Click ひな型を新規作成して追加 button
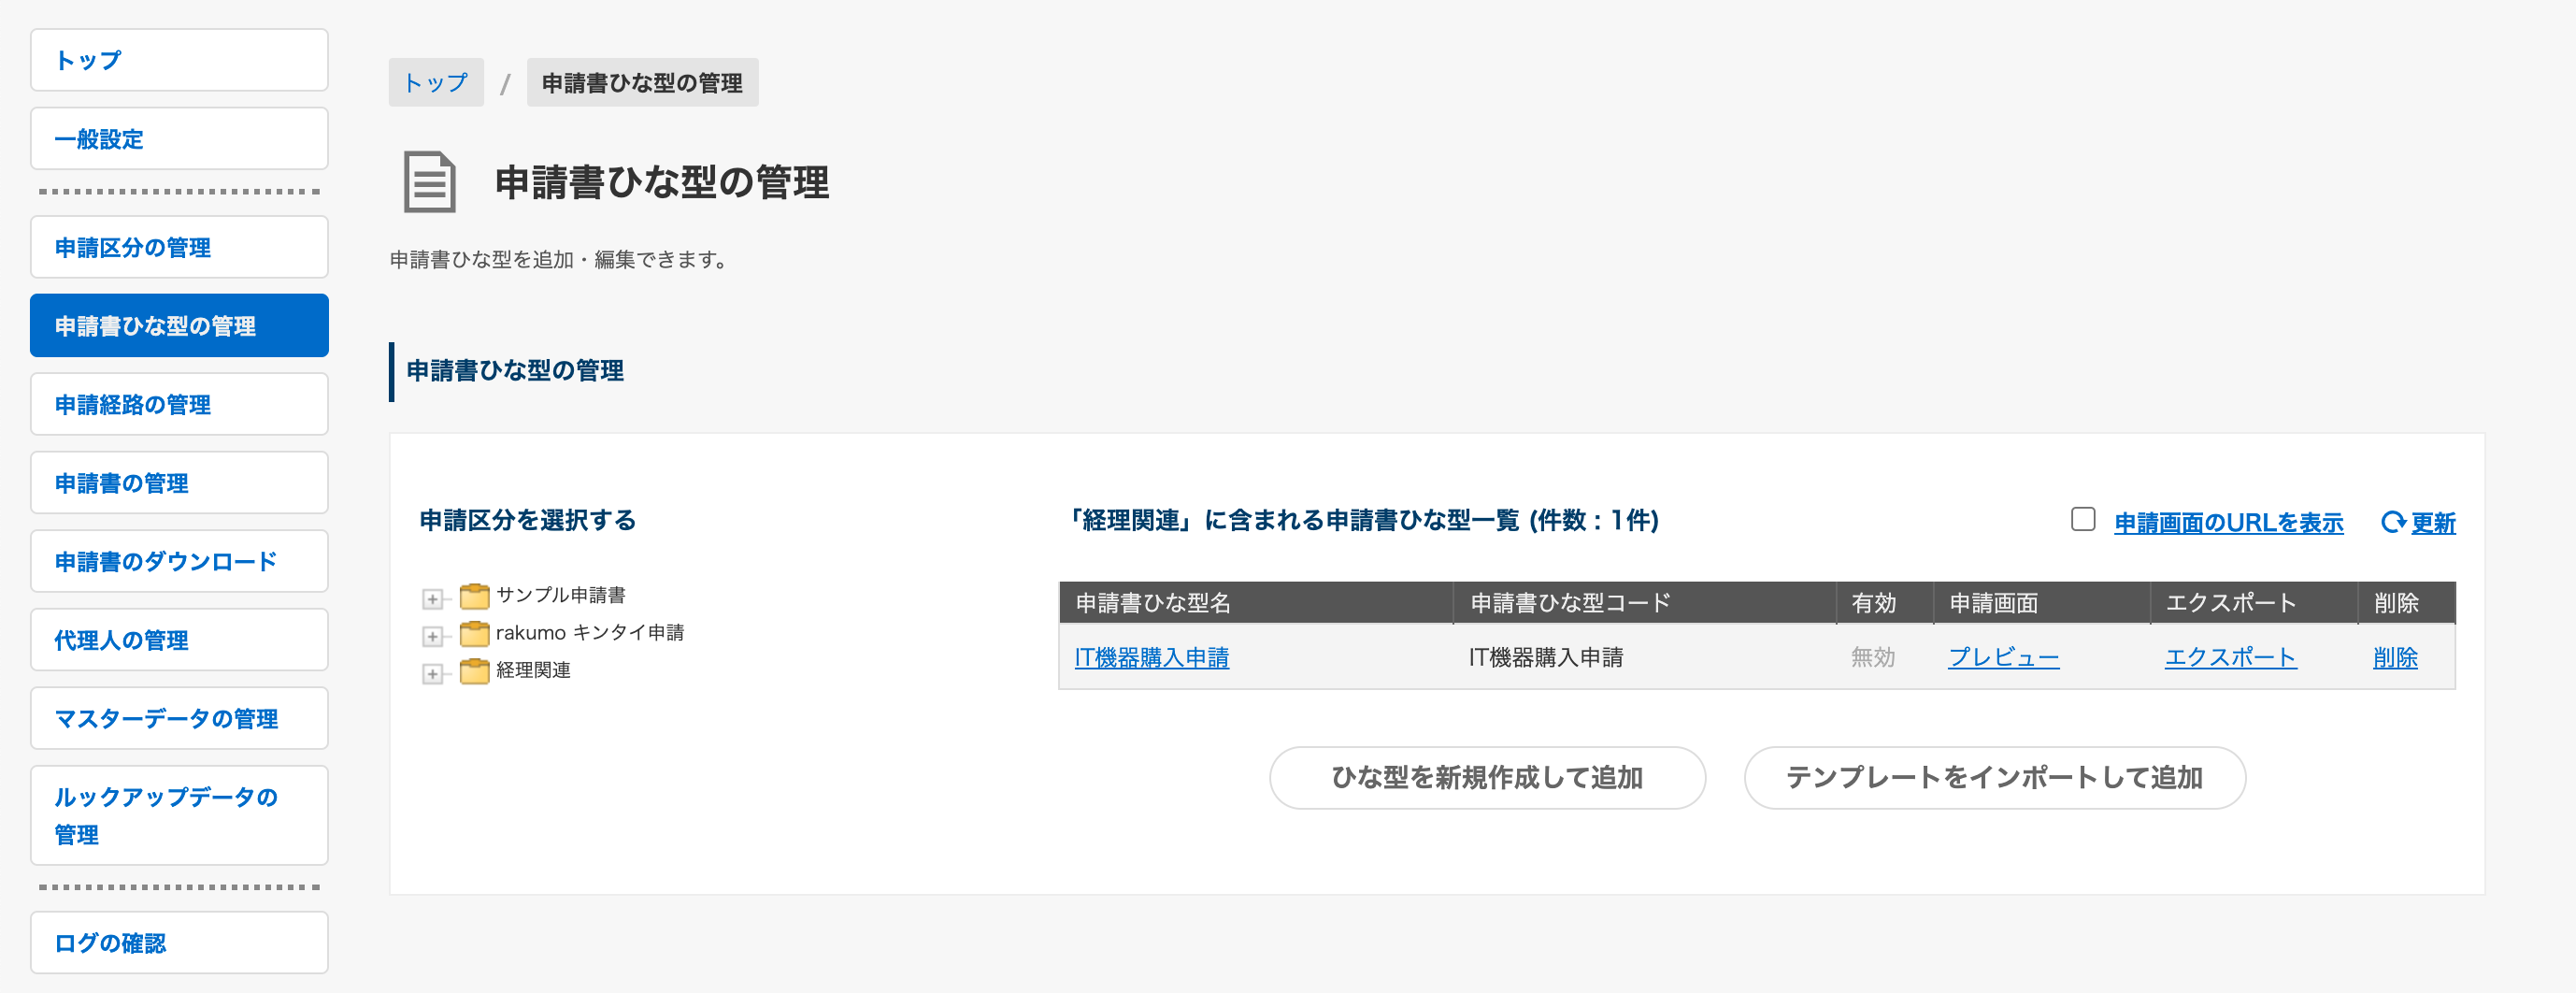This screenshot has width=2576, height=993. tap(1487, 777)
